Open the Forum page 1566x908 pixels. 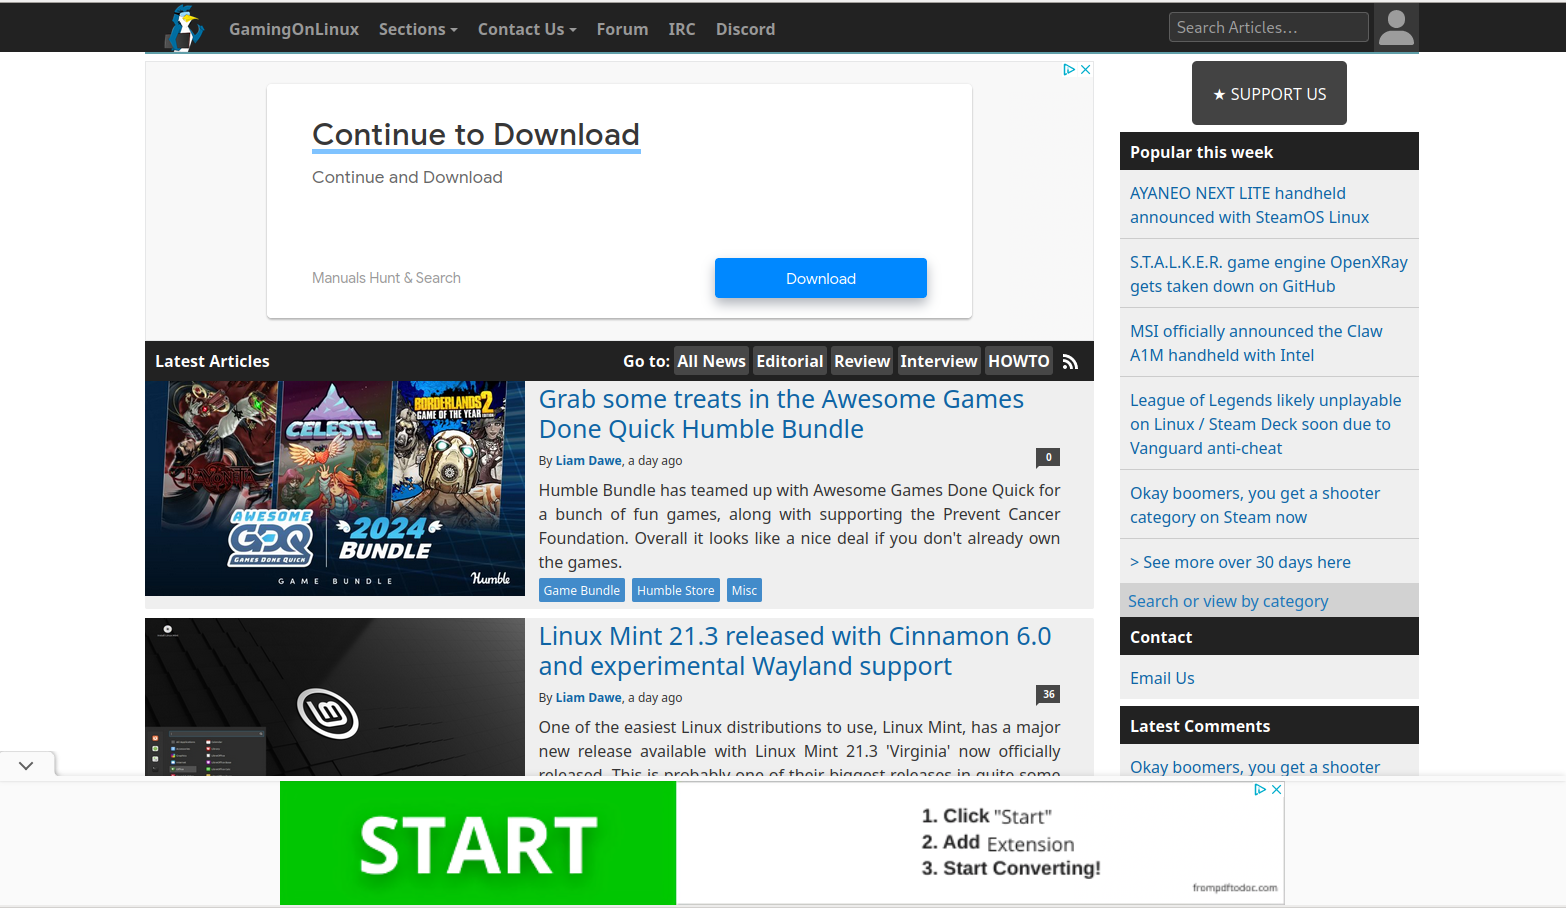point(622,29)
